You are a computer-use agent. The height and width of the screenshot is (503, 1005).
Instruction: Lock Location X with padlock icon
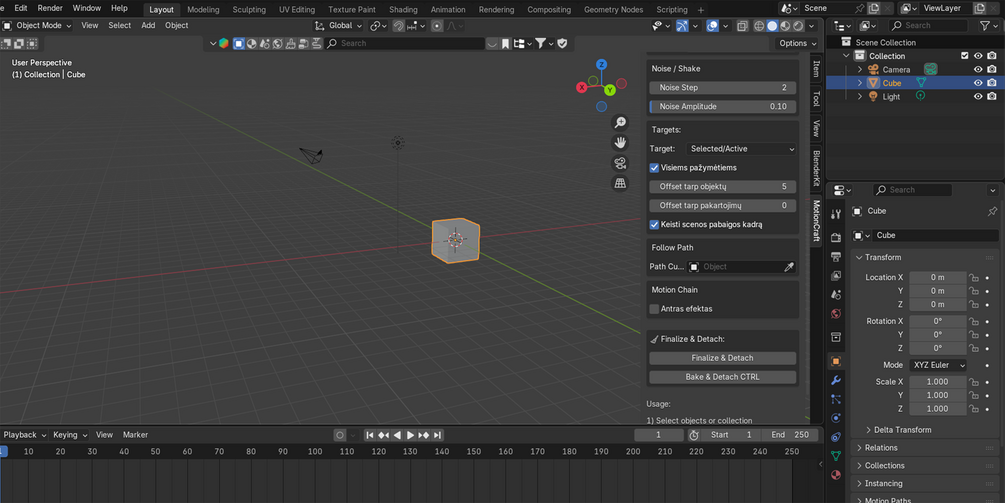(974, 277)
